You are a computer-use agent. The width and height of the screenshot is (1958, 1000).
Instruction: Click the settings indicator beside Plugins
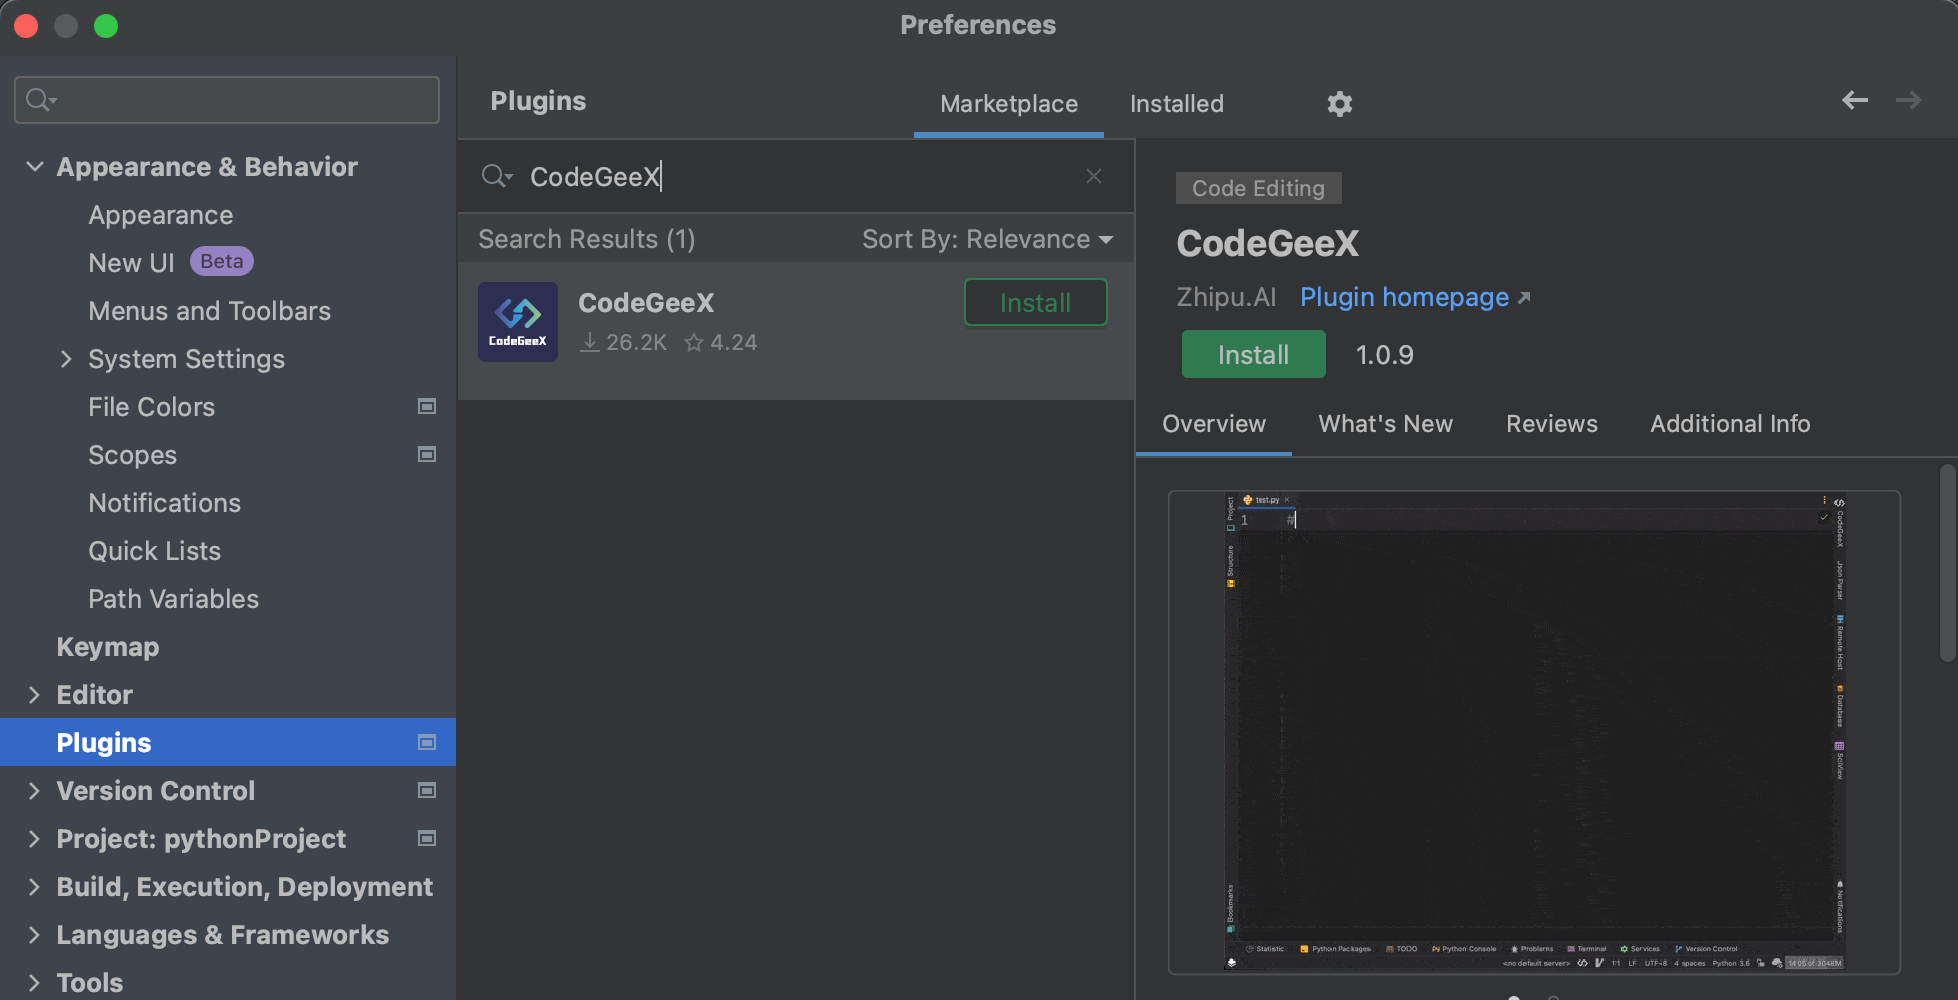427,742
